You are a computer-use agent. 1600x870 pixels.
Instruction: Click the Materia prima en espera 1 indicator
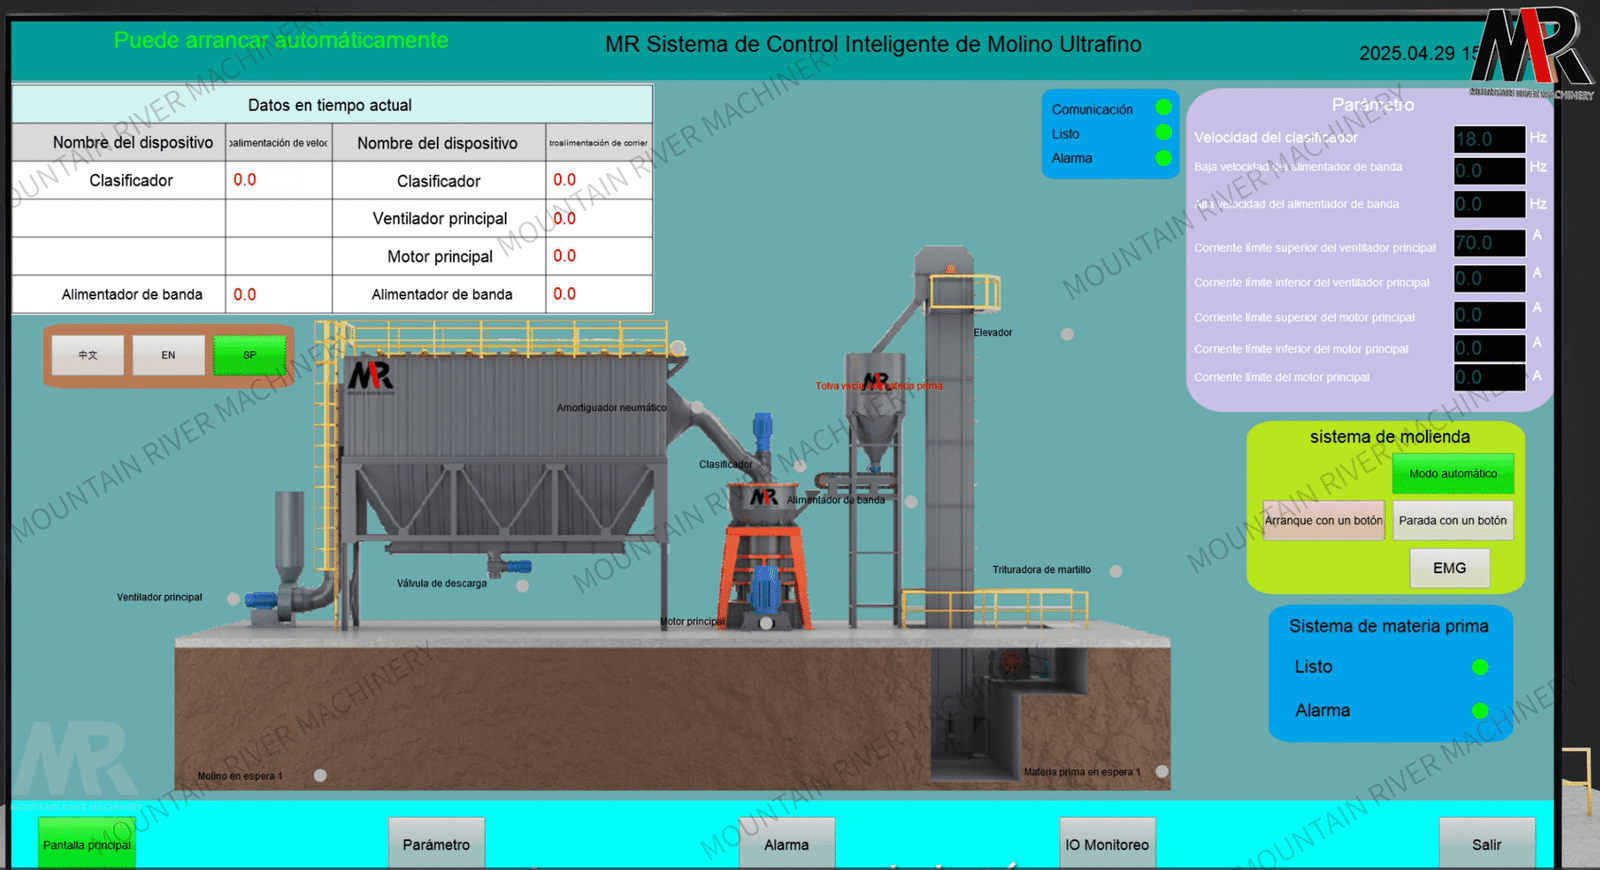click(x=1162, y=771)
